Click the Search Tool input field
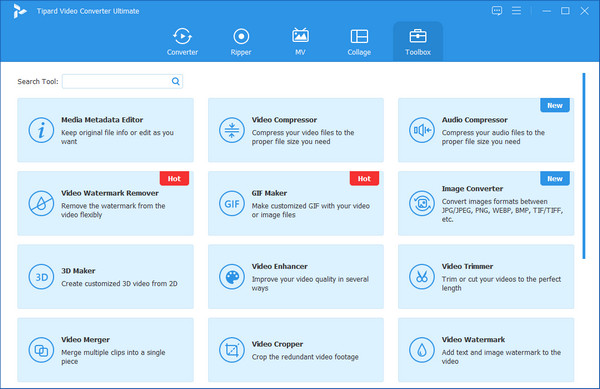600x389 pixels. point(122,81)
